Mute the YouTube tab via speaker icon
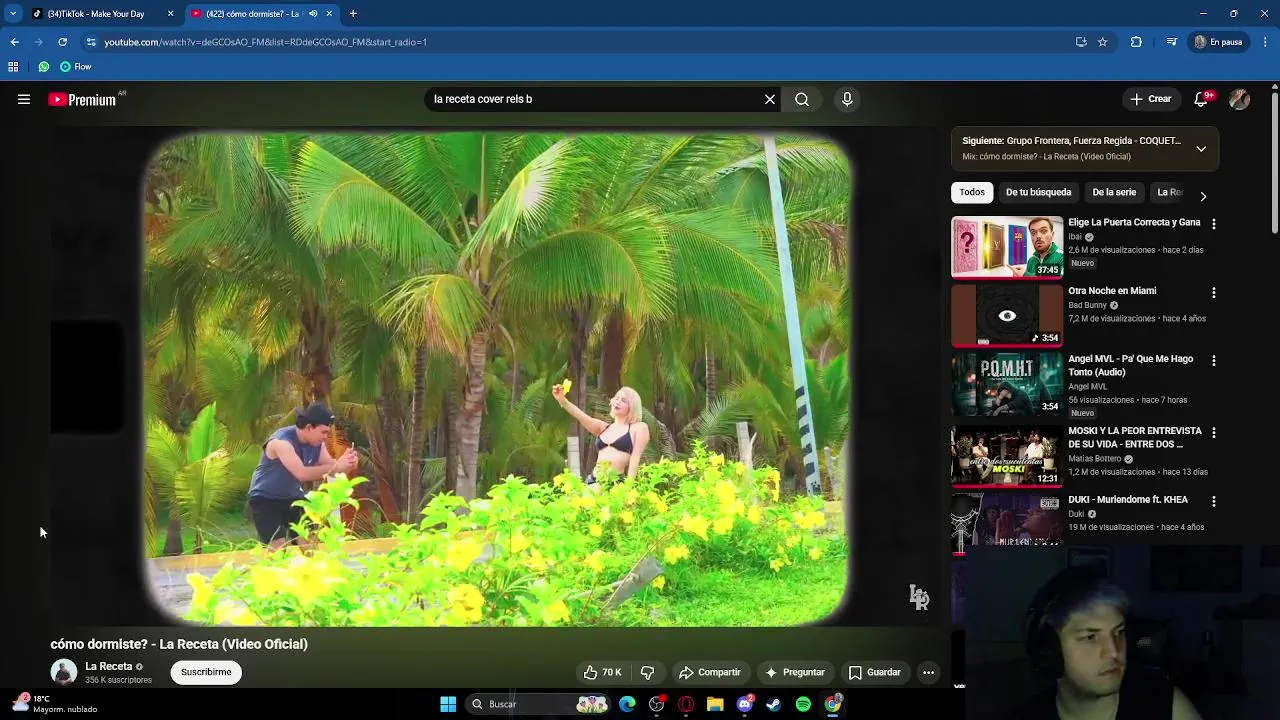 (x=313, y=14)
